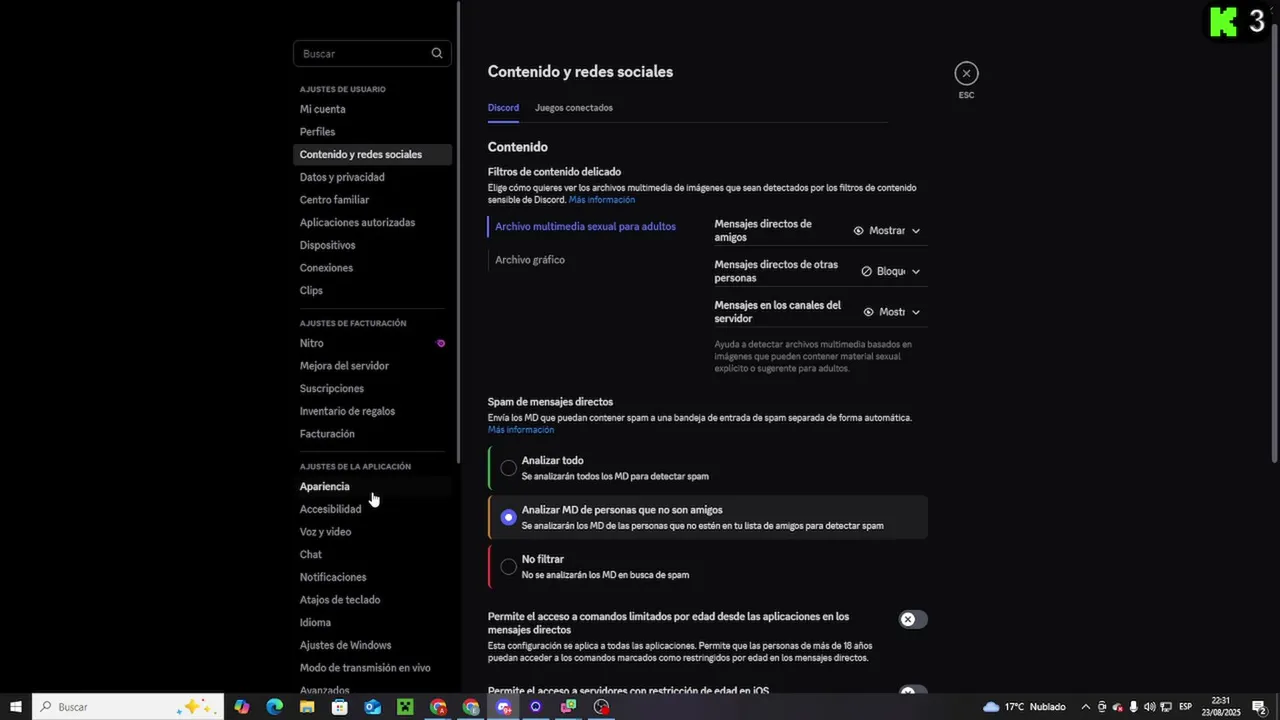
Task: Select Archivo multimedia sexual para adultos filter
Action: [586, 227]
